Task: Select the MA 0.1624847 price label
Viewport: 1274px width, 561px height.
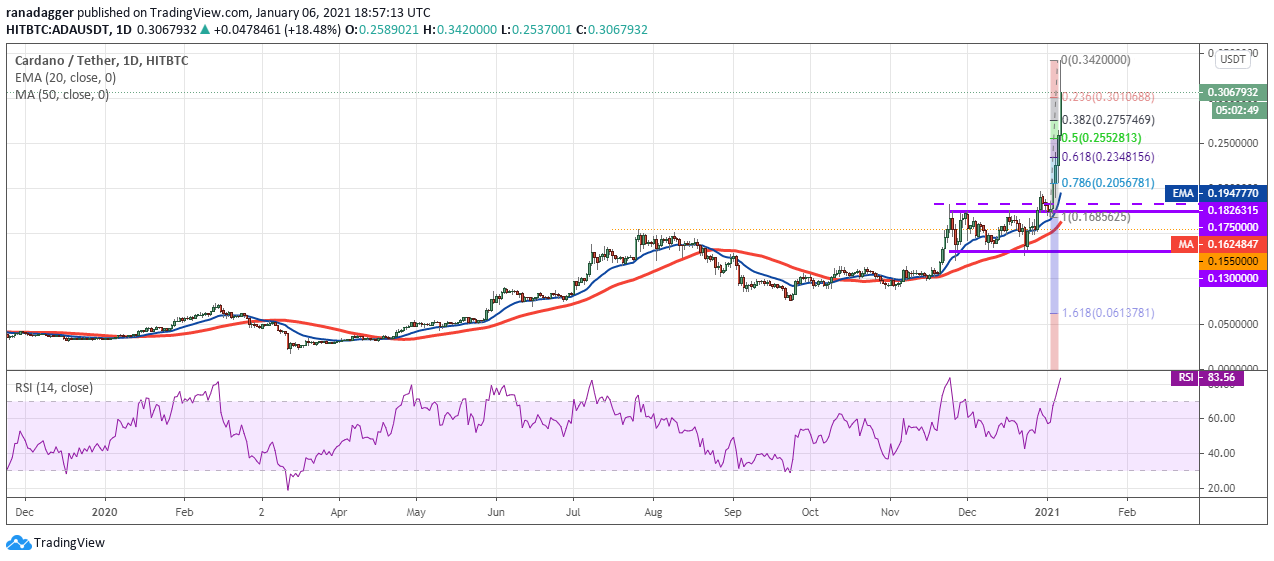Action: [1221, 243]
